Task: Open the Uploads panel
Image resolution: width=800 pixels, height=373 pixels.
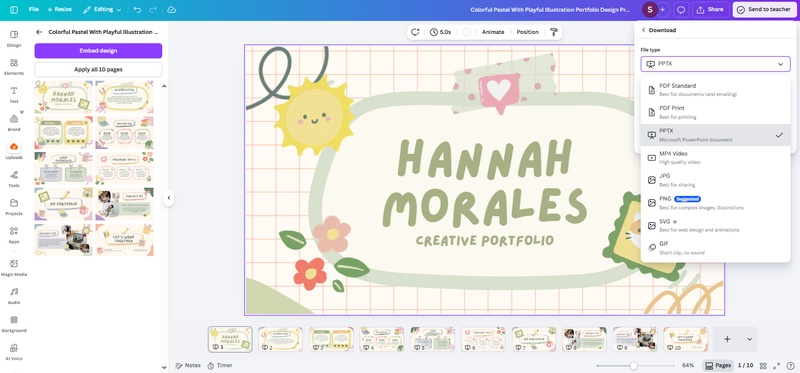Action: tap(14, 151)
